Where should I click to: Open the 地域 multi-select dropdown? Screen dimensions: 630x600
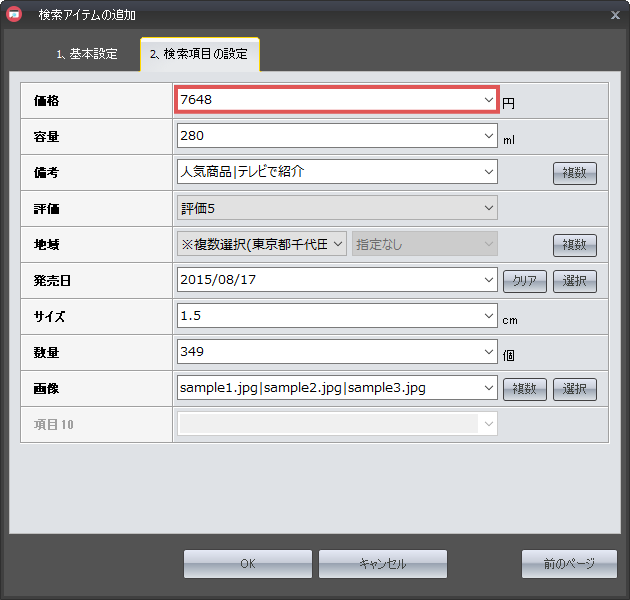click(x=337, y=244)
